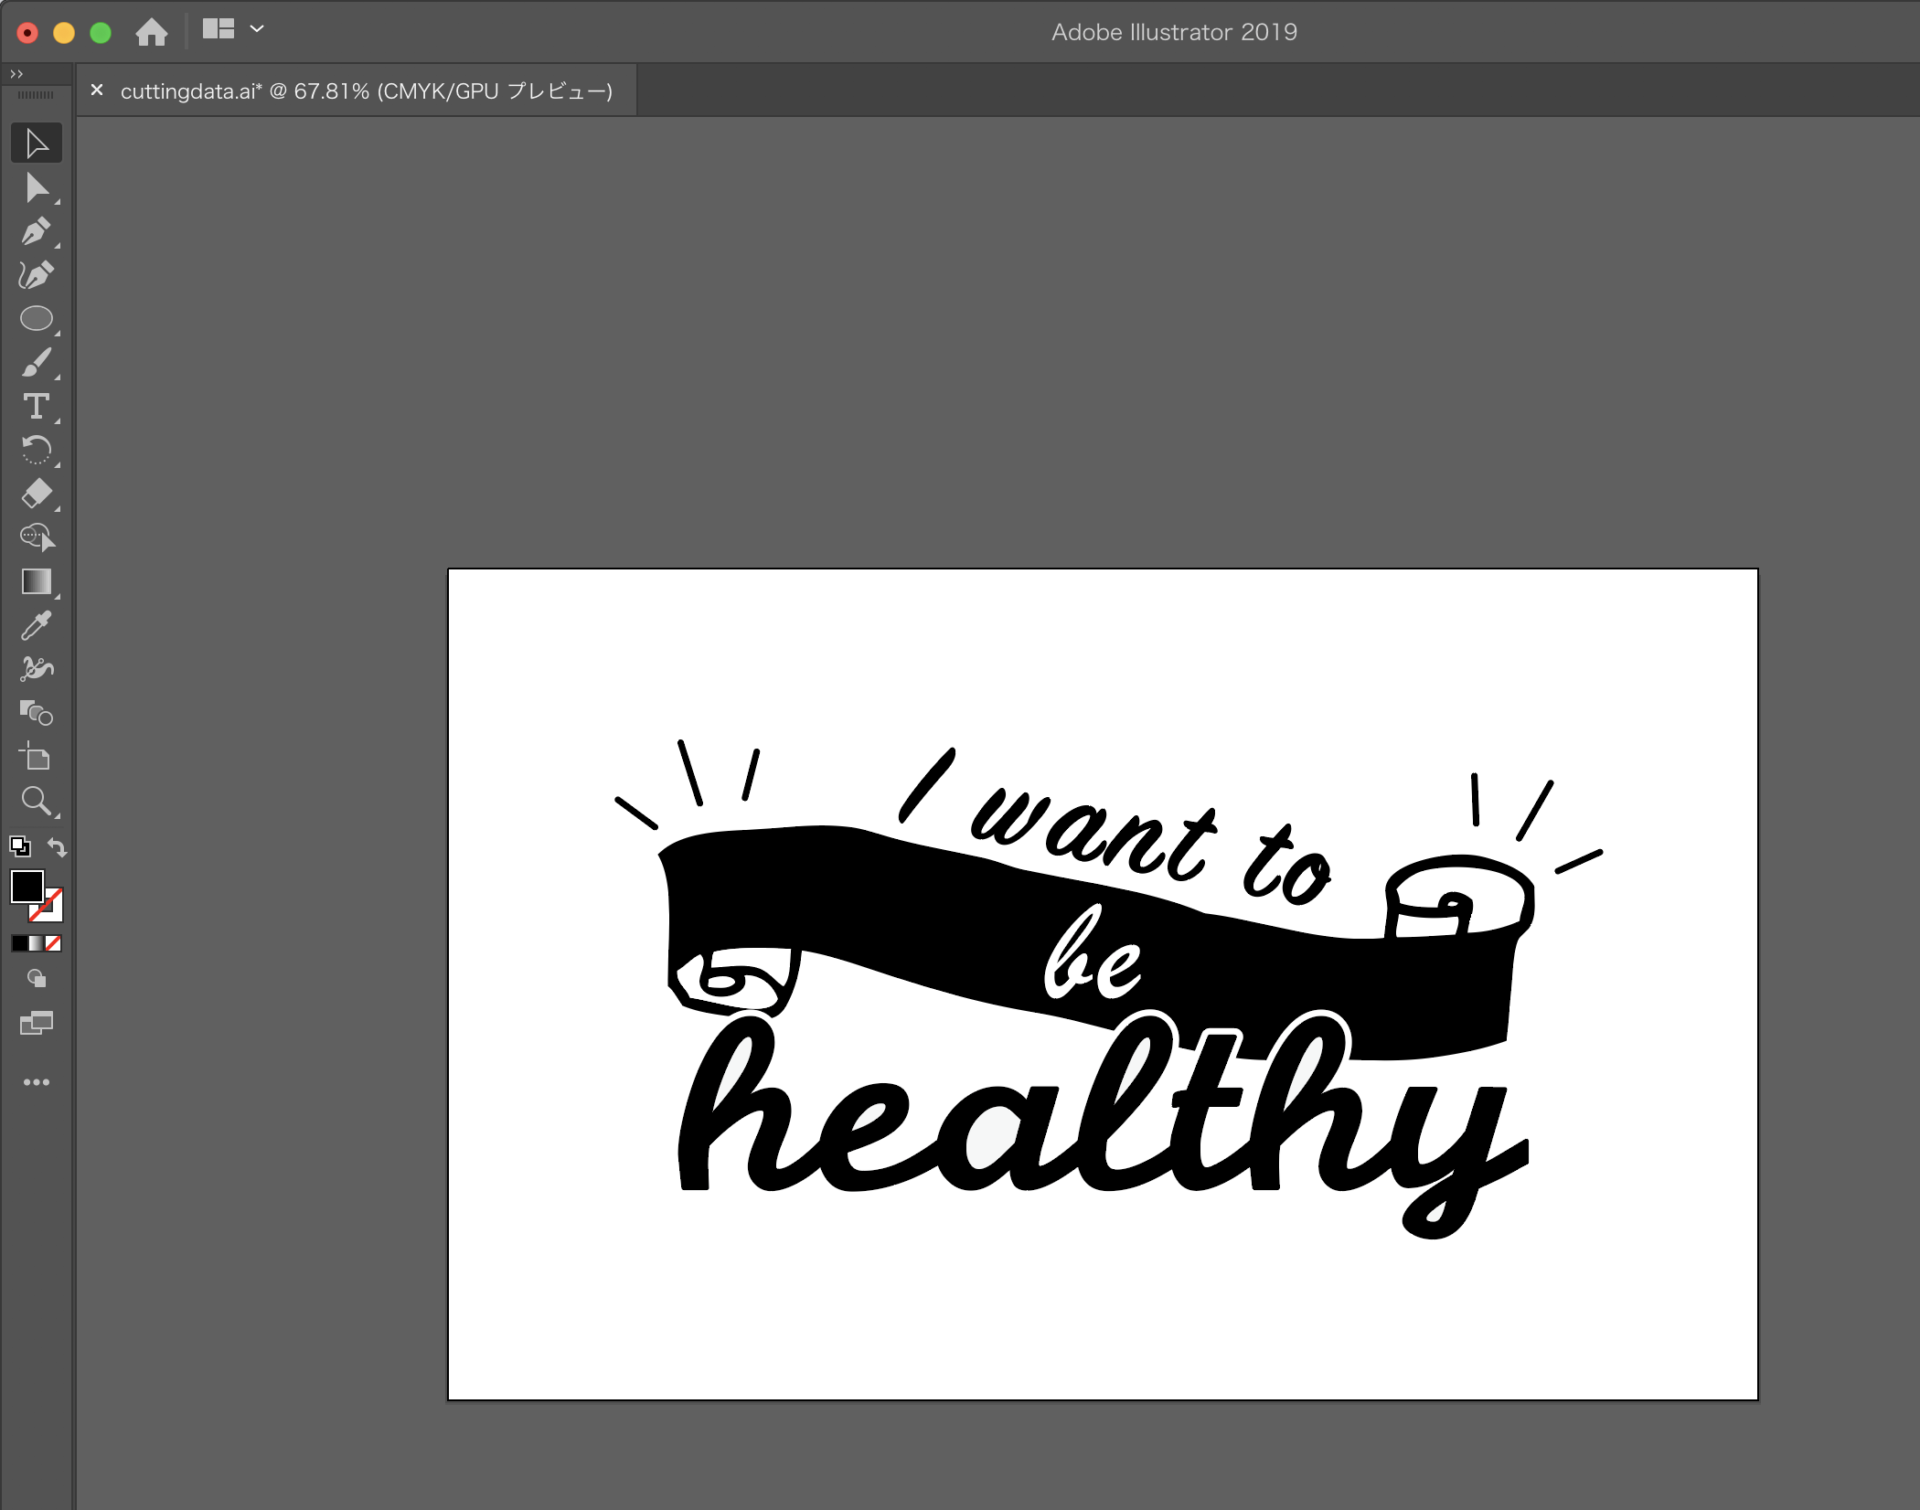Swap fill and stroke colors

tap(57, 847)
